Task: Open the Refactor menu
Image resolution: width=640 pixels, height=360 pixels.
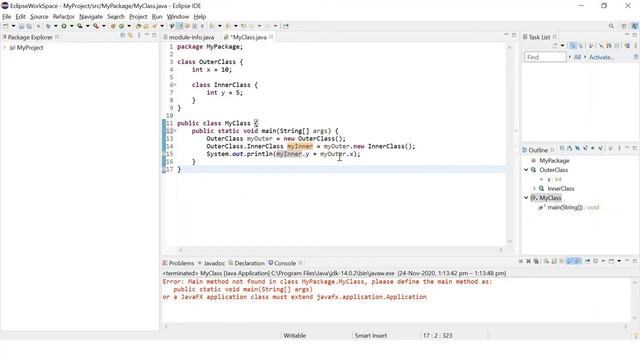Action: click(x=64, y=17)
